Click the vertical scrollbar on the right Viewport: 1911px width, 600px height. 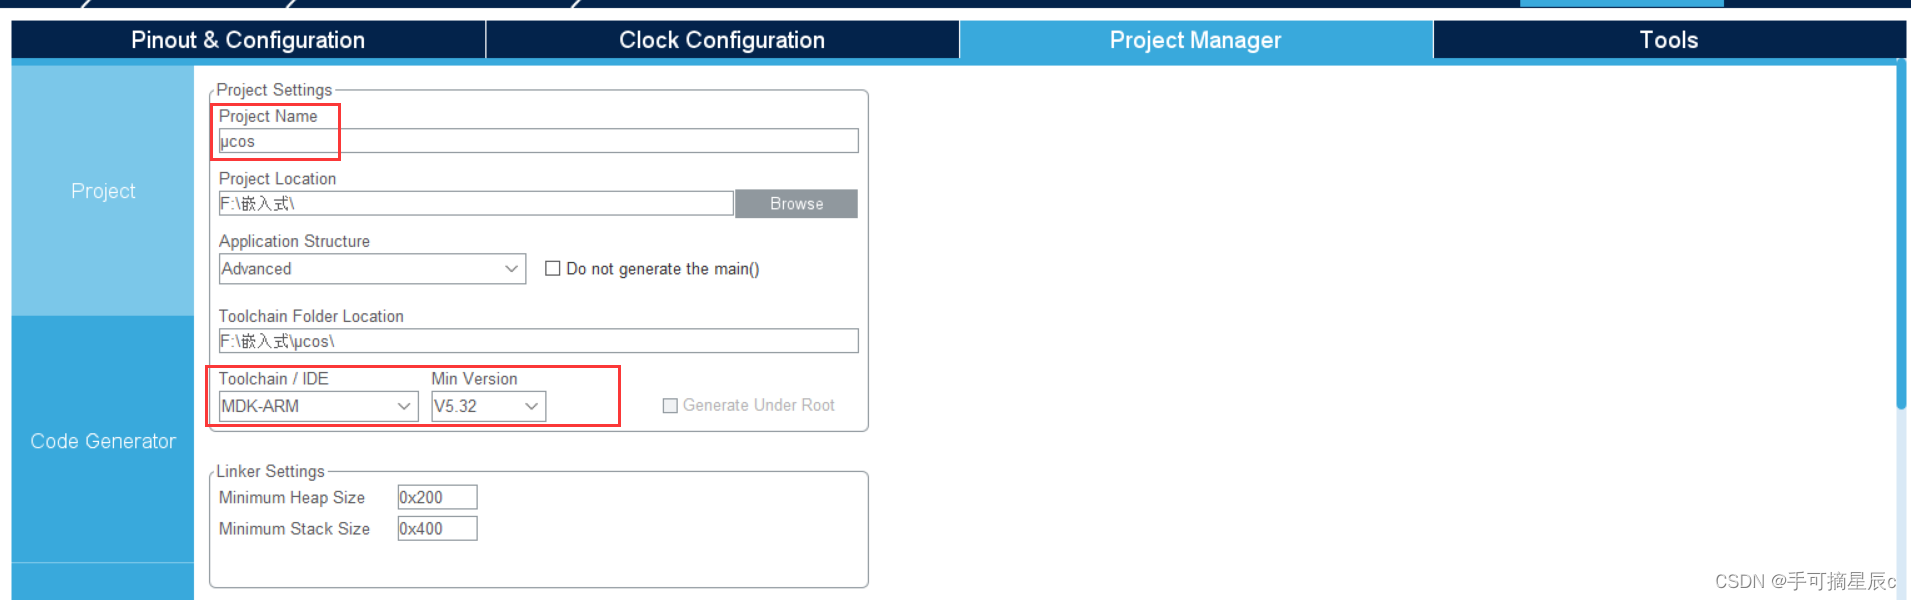pyautogui.click(x=1901, y=235)
